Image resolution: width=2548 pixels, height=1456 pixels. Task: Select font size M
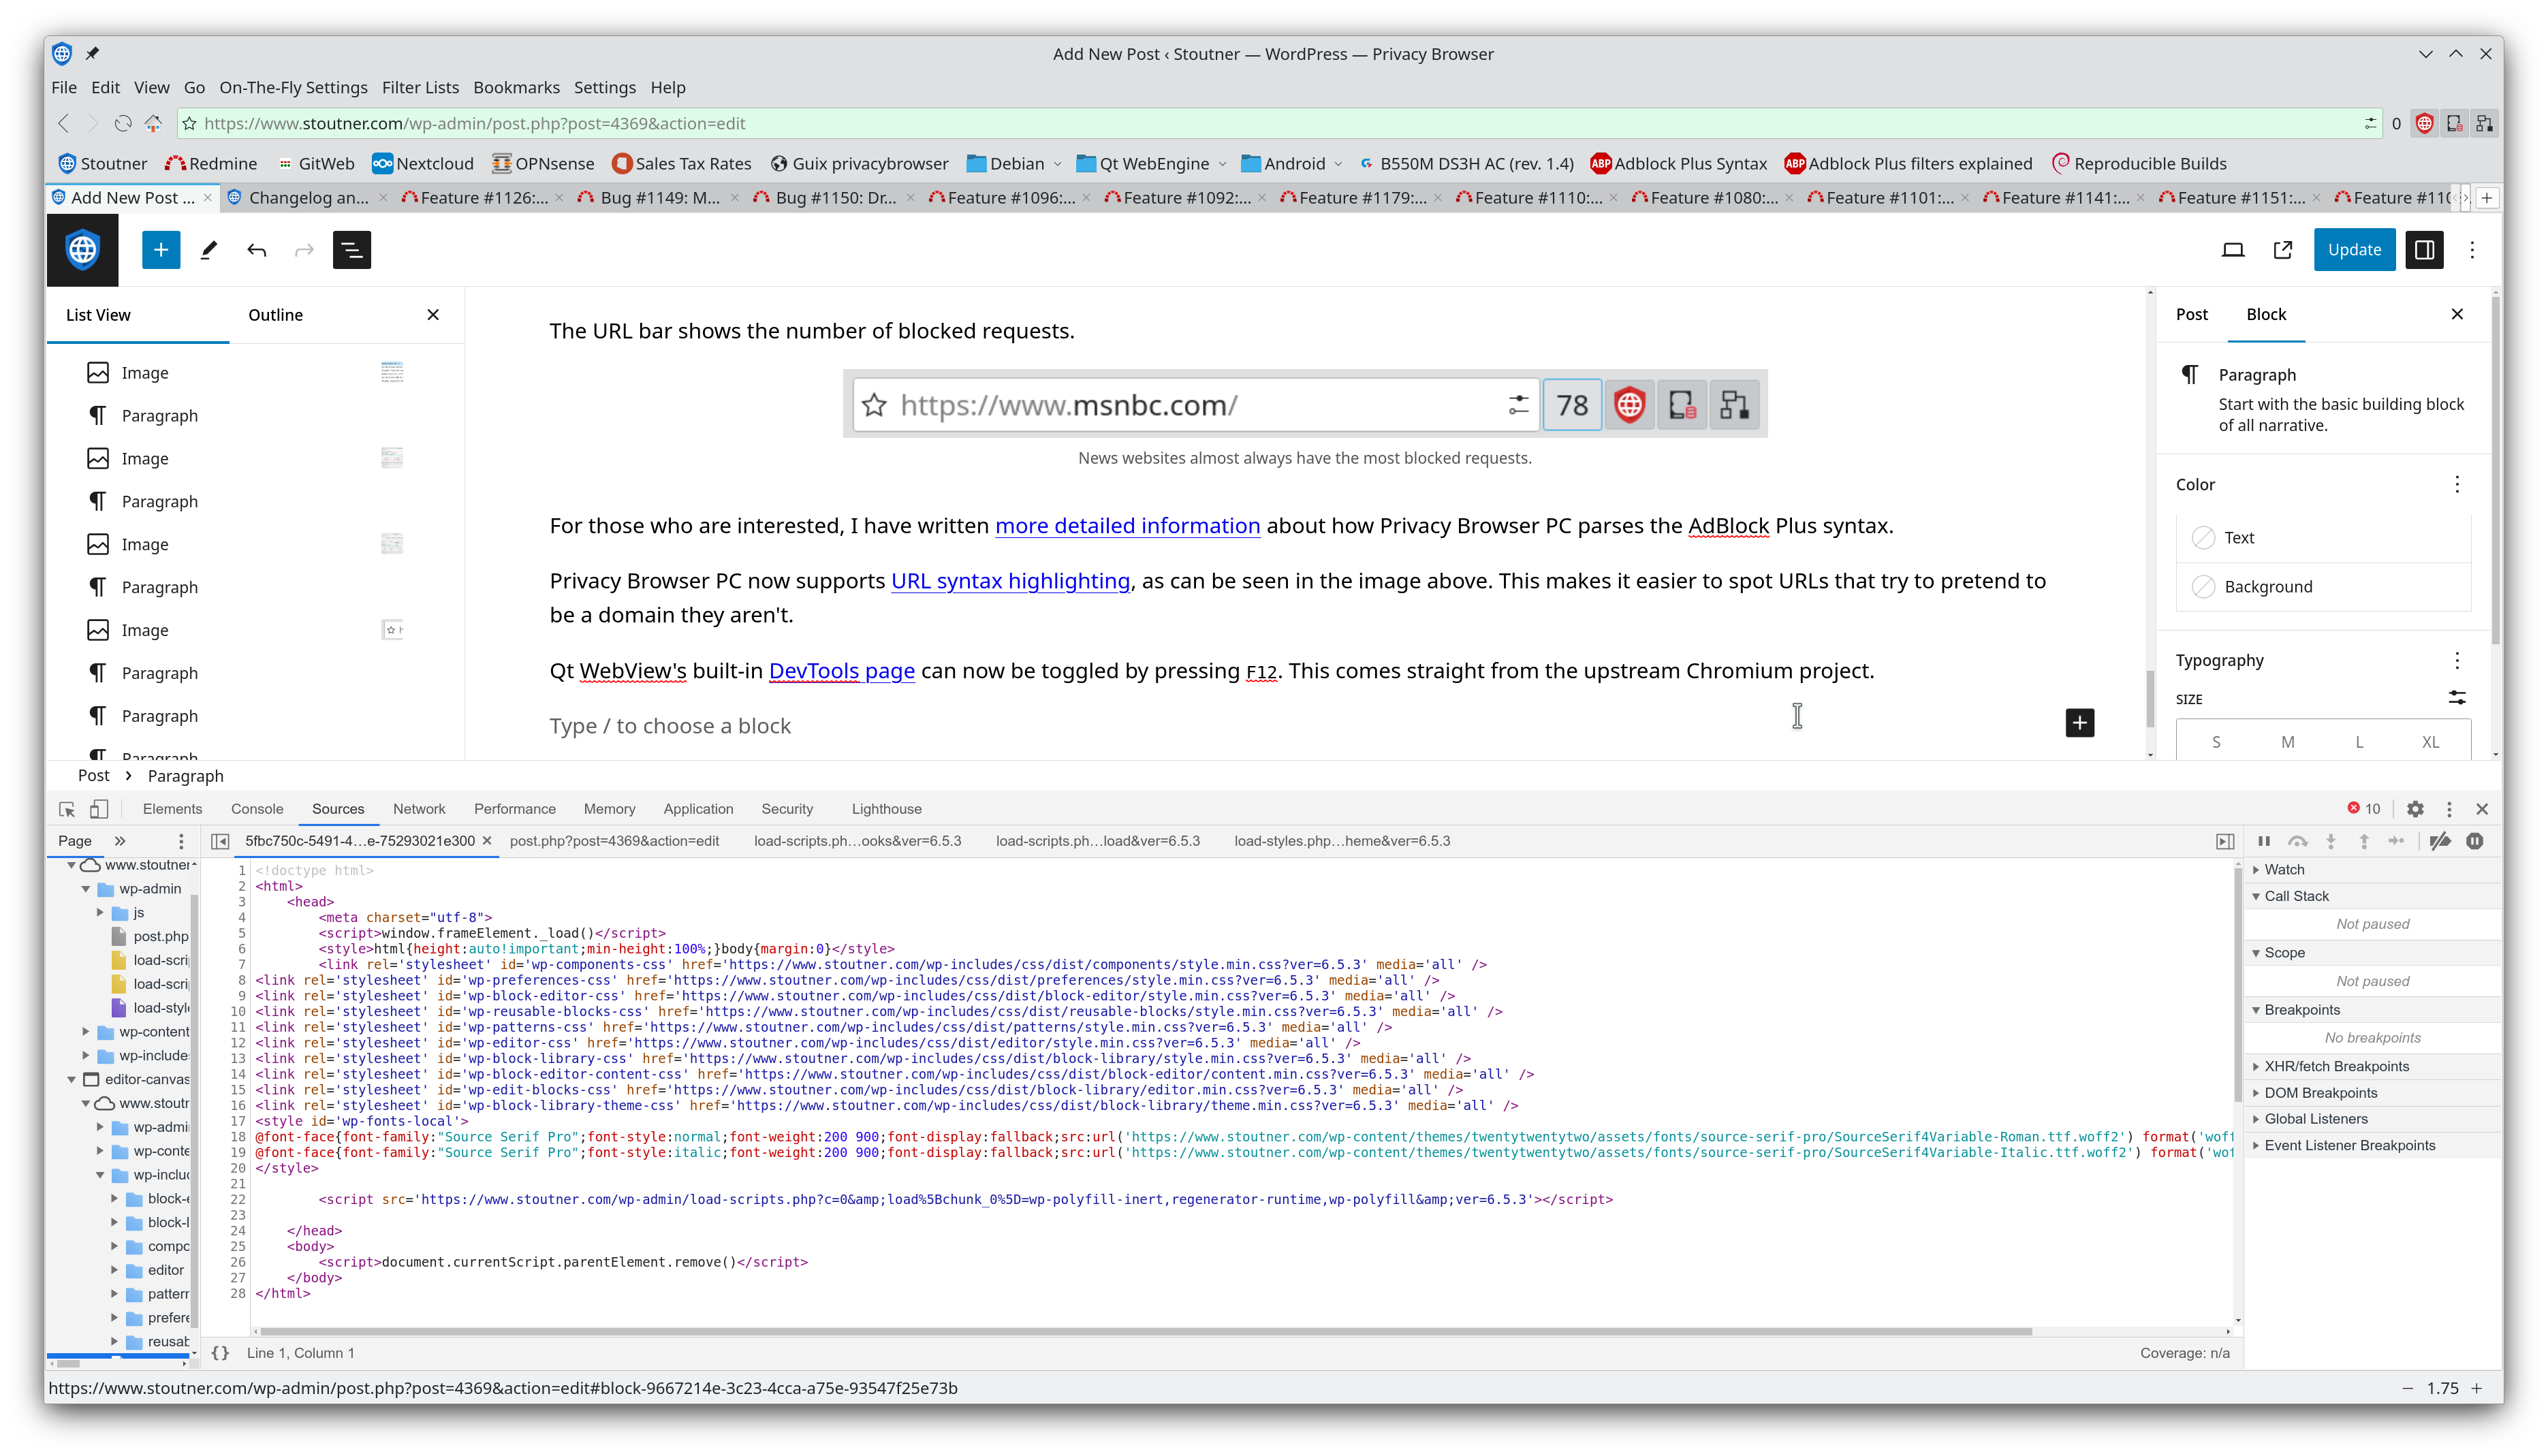tap(2287, 742)
